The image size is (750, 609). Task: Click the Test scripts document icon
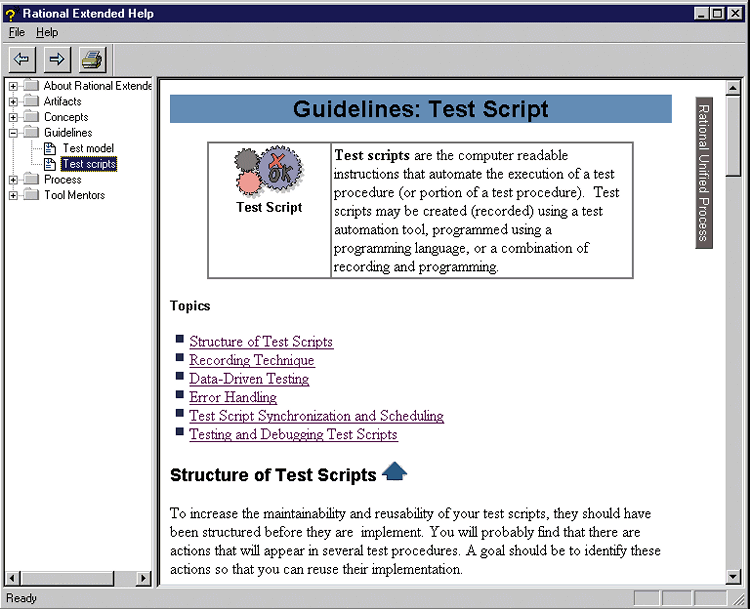click(50, 164)
